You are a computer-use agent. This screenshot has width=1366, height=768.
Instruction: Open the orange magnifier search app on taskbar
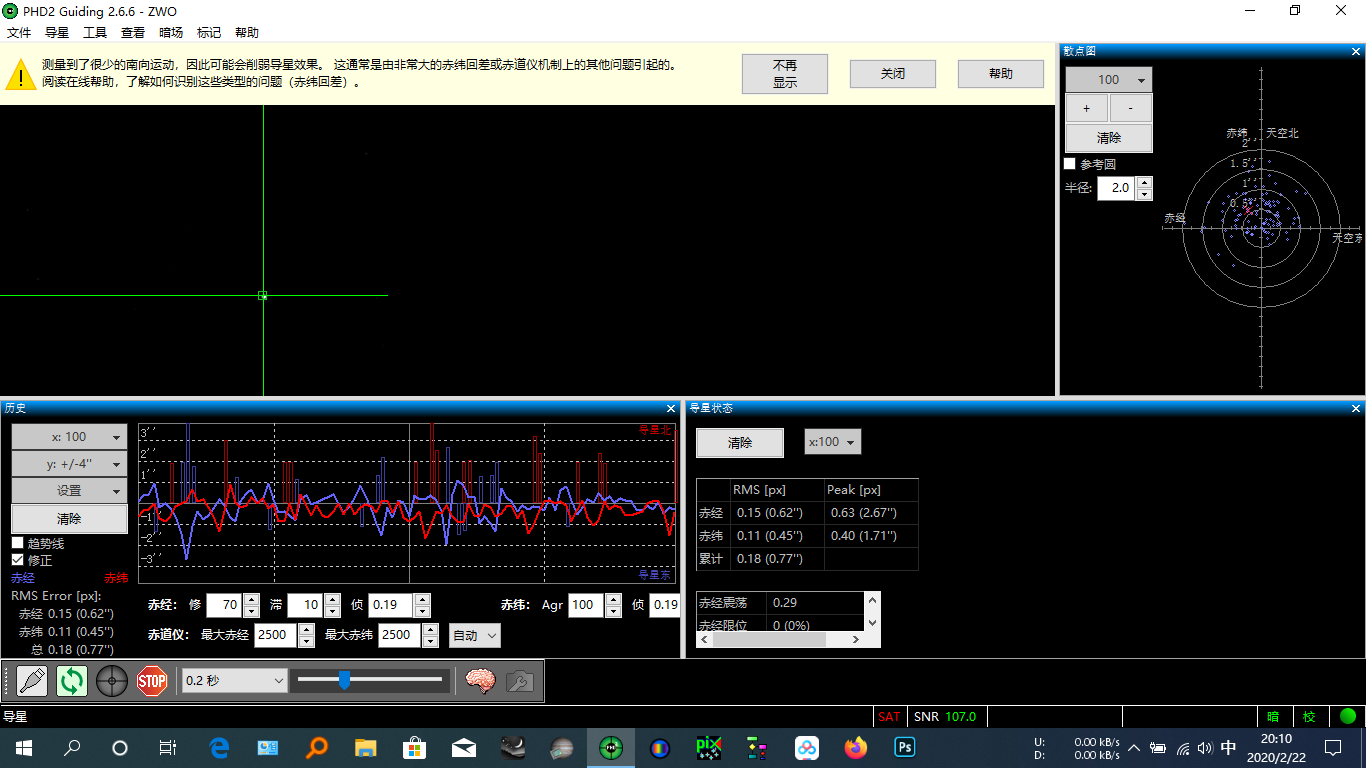[317, 747]
